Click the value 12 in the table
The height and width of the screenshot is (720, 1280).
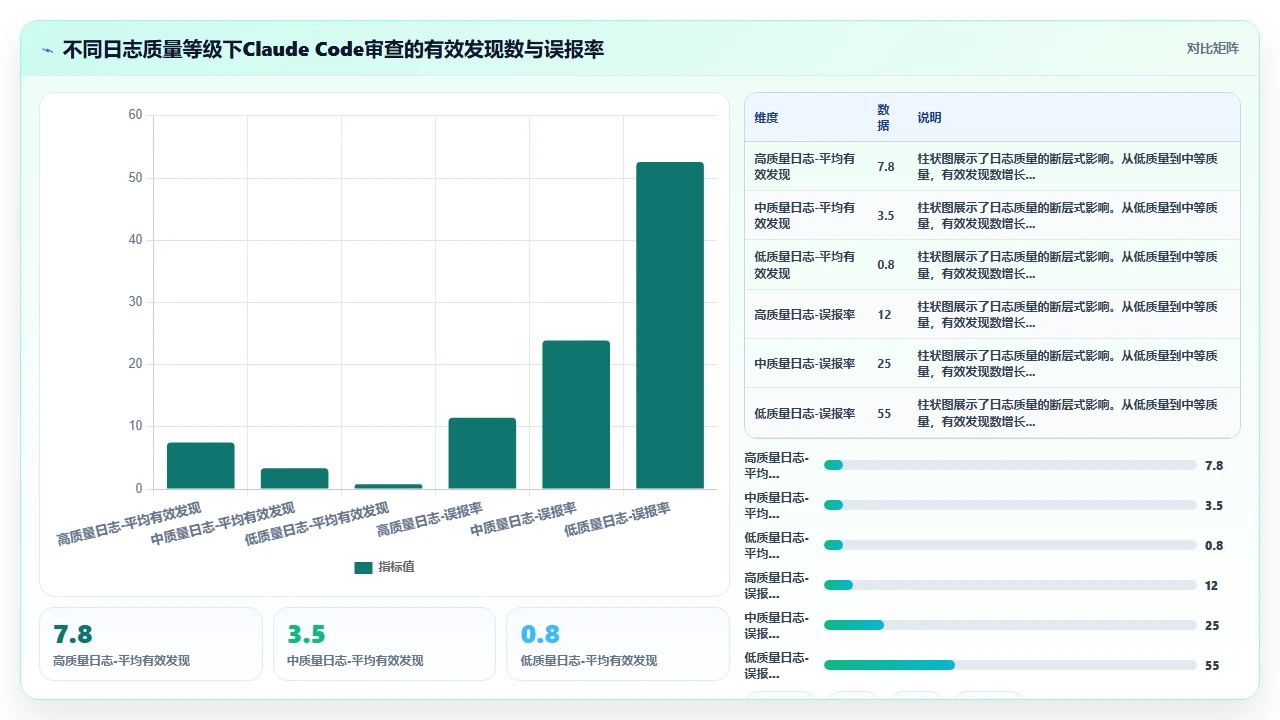point(884,315)
